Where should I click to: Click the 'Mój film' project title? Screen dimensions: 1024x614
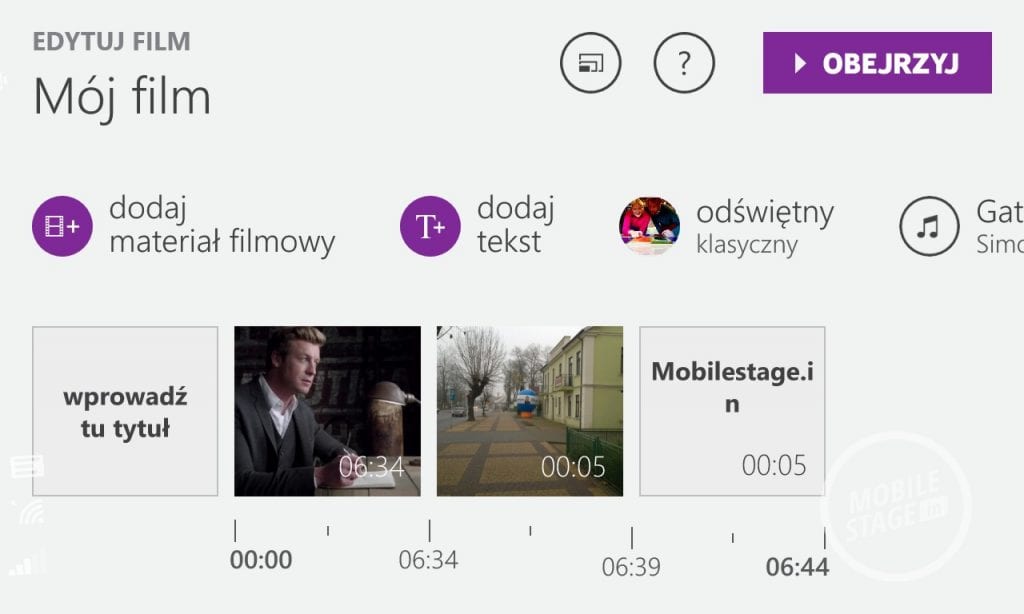coord(122,97)
